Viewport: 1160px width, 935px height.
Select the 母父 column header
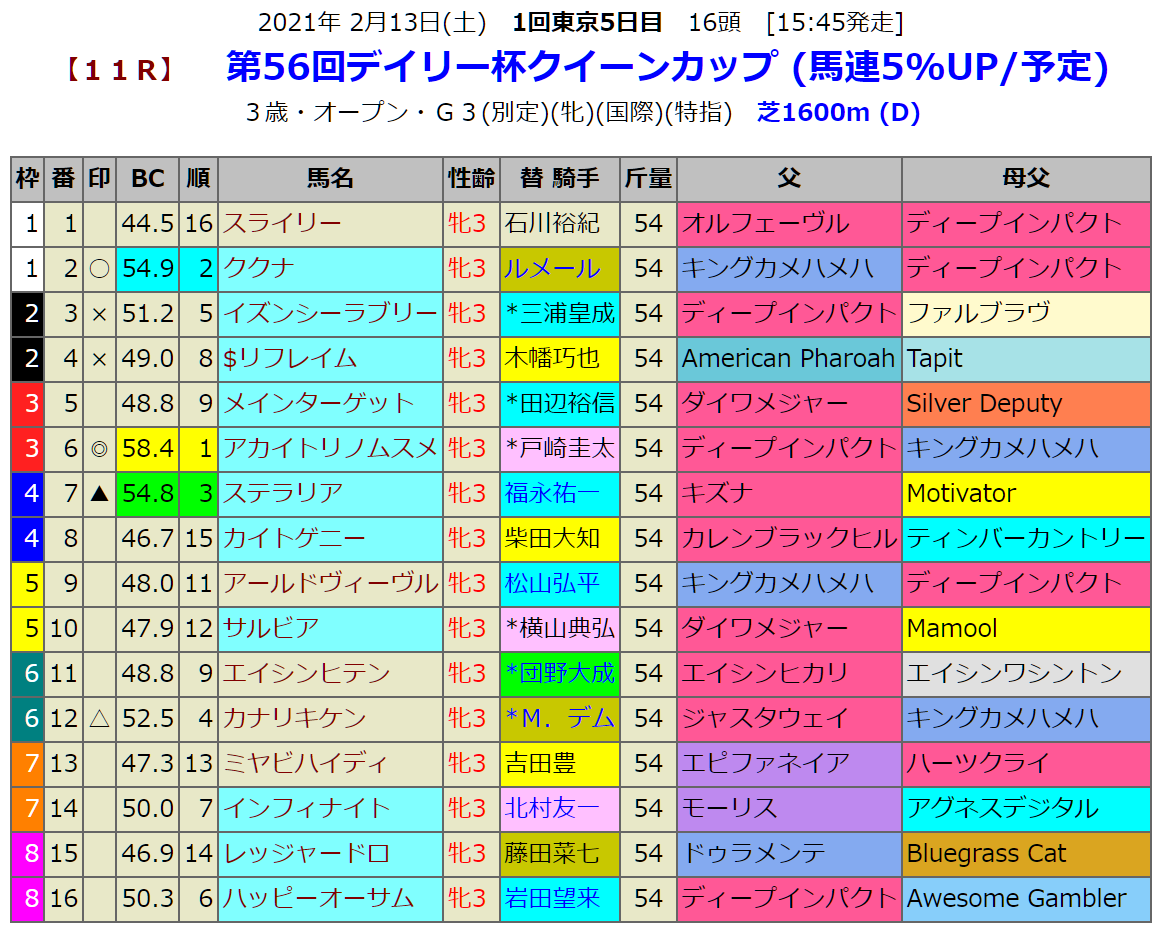pyautogui.click(x=1025, y=179)
